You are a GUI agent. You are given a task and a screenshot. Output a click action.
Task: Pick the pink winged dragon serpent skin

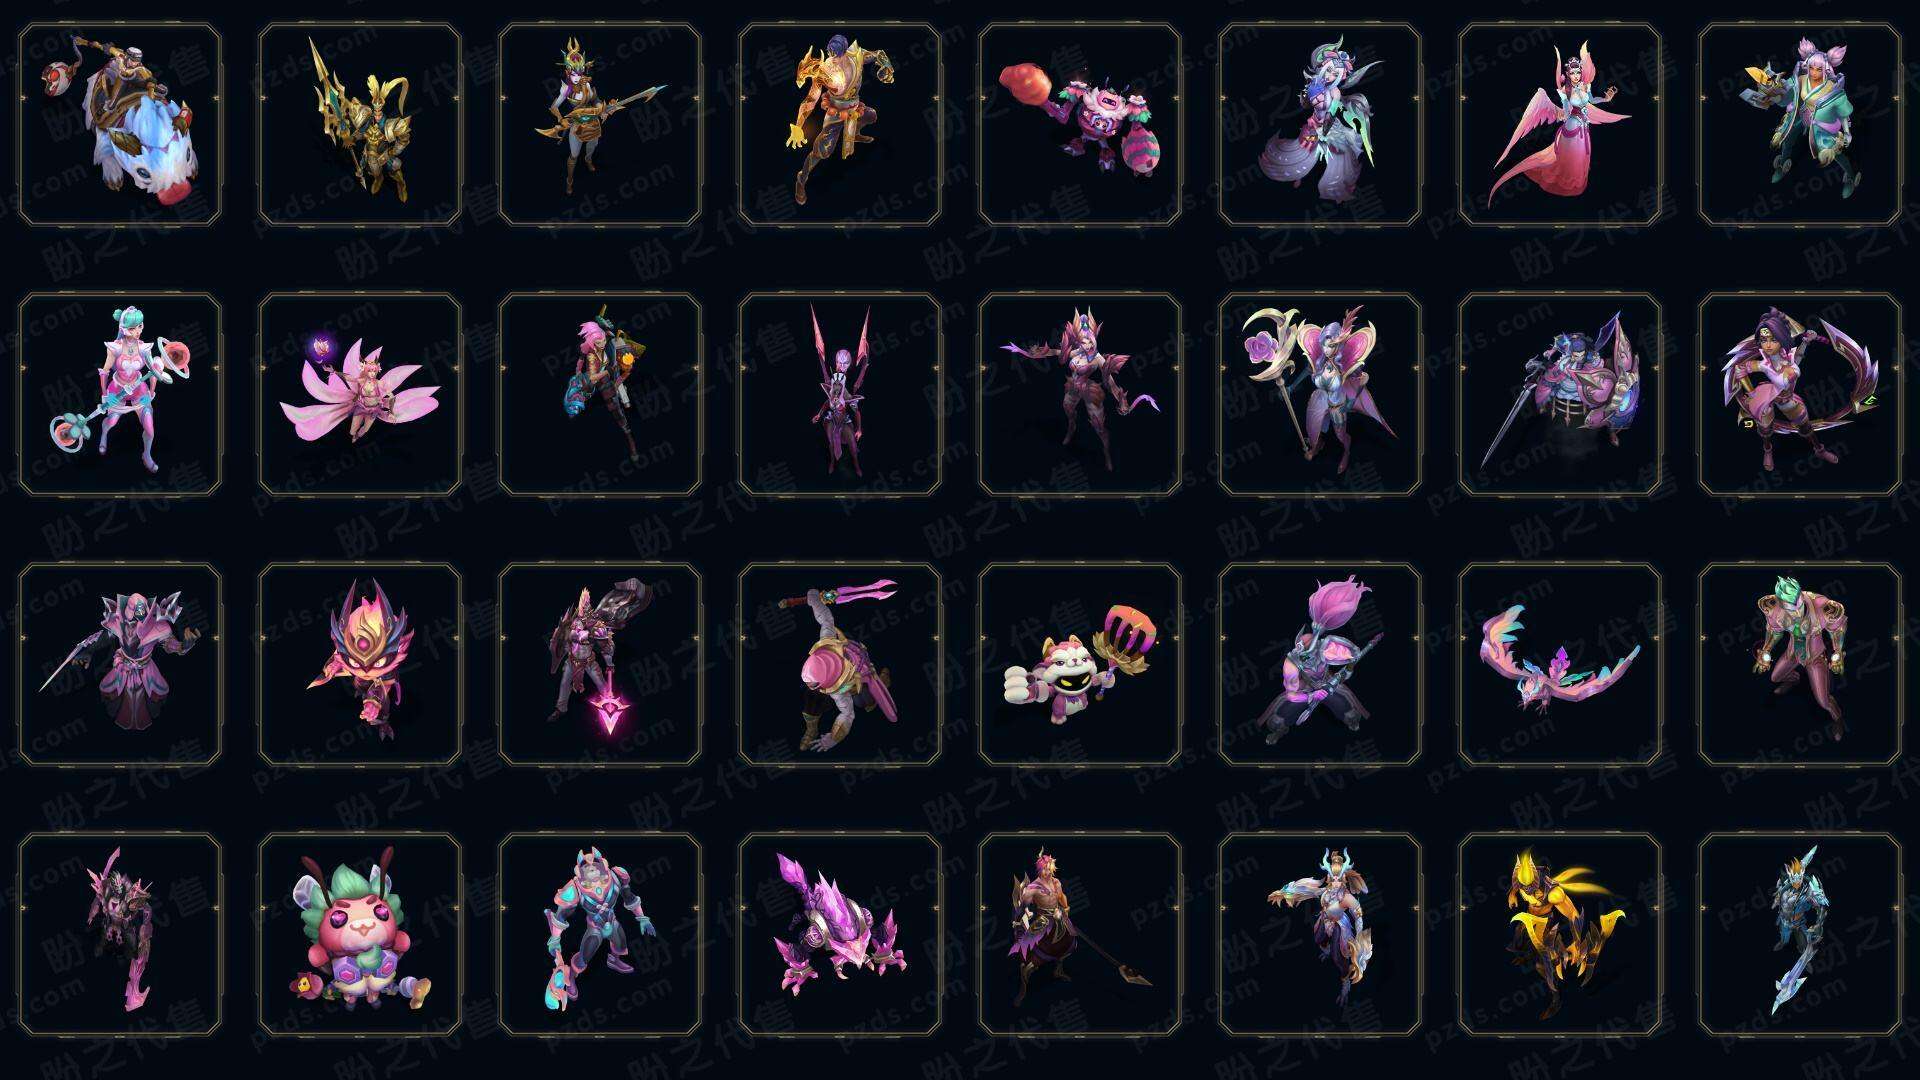click(x=1560, y=664)
